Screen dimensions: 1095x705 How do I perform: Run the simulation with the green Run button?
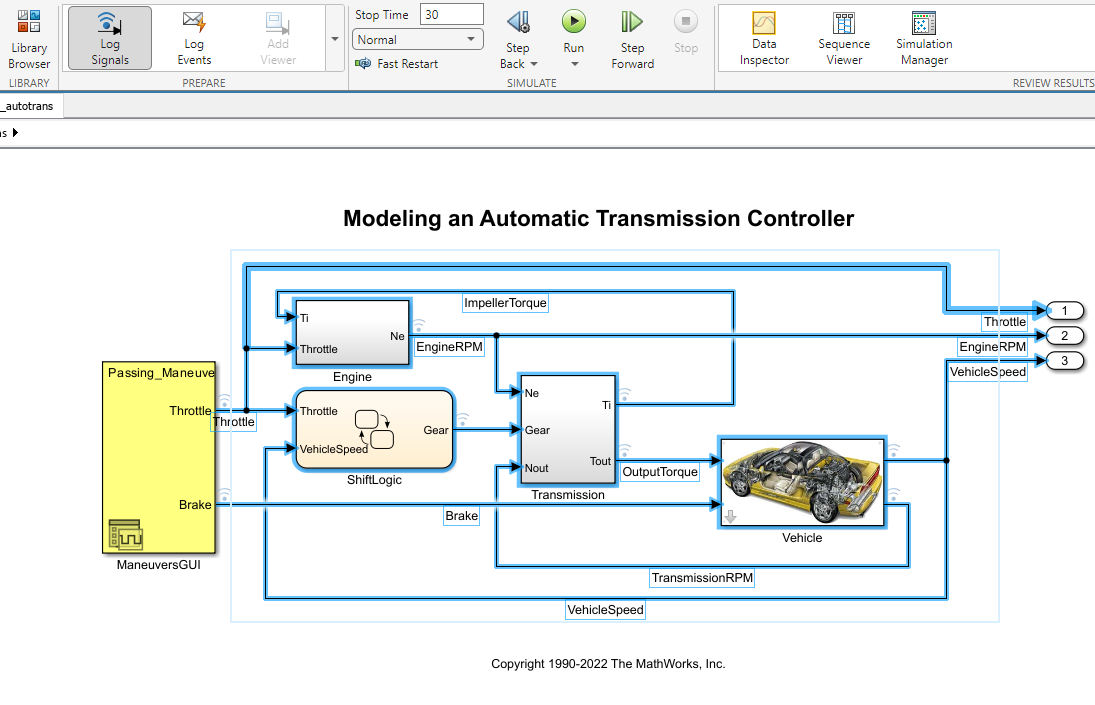573,22
